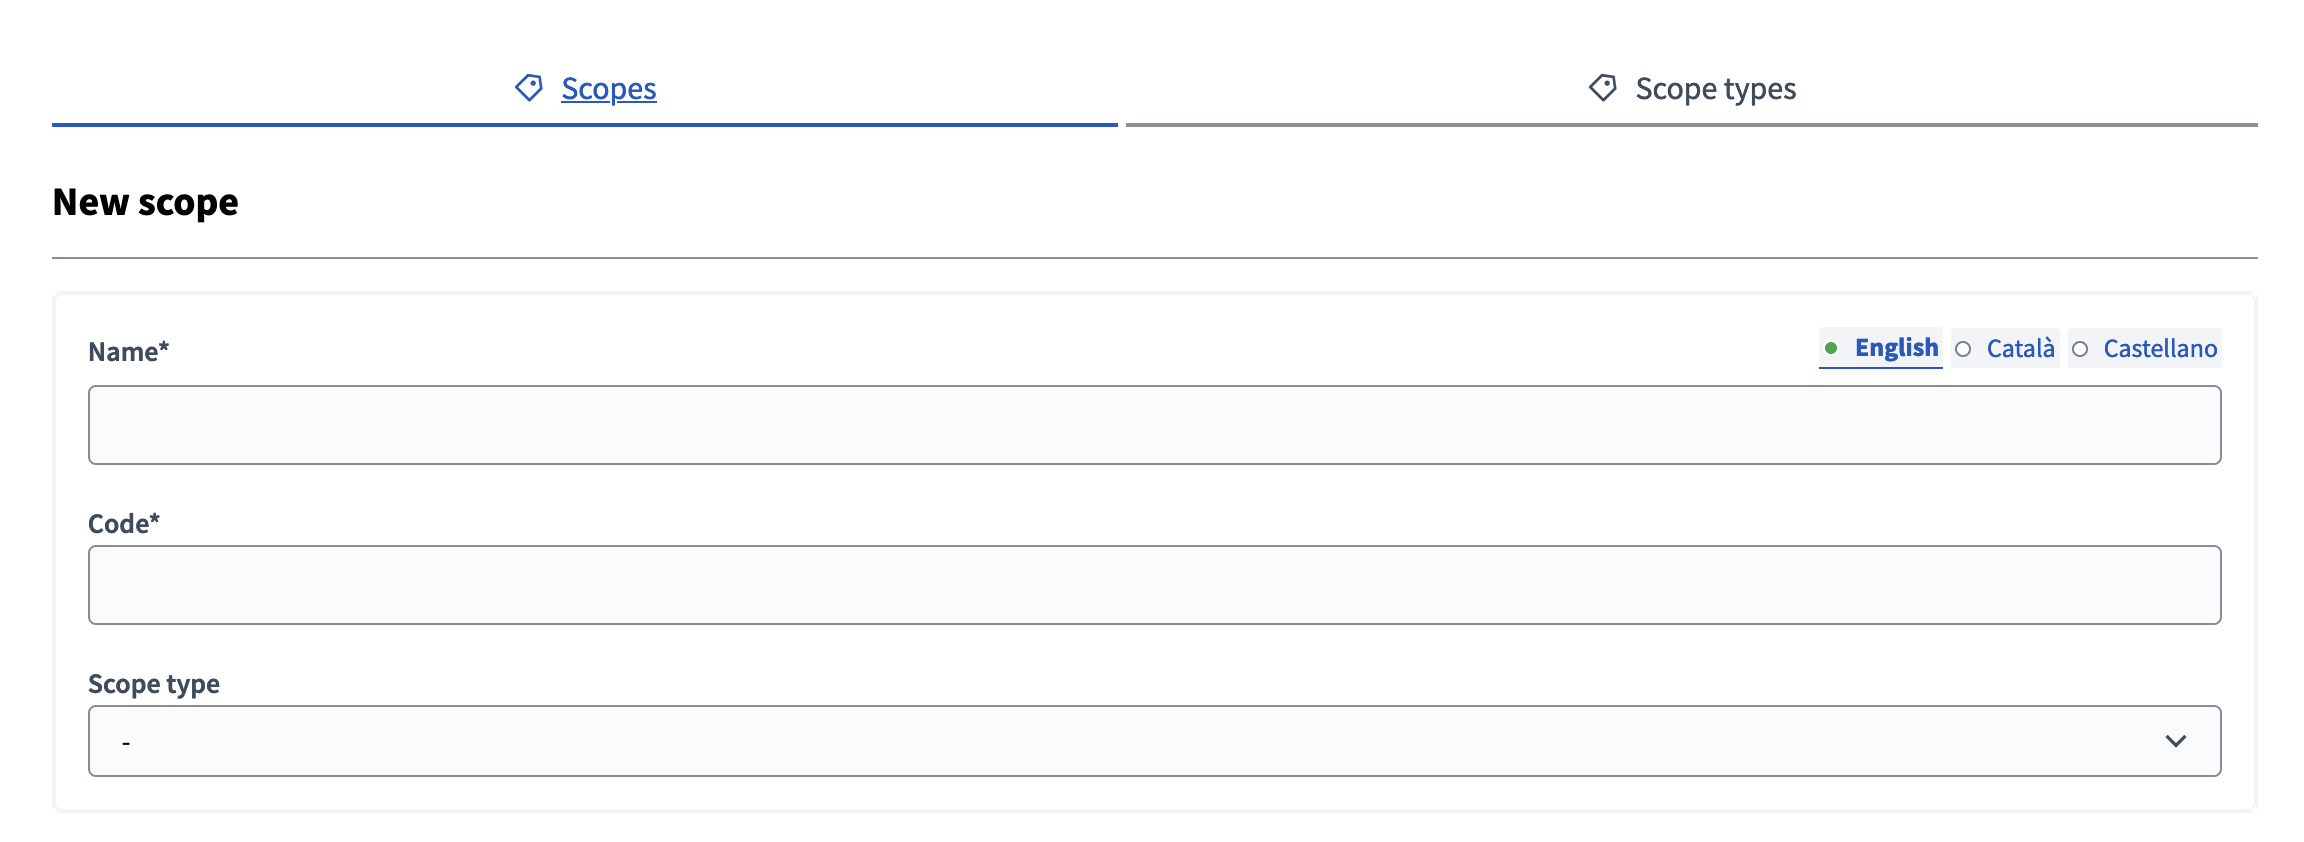Click the tag icon beside Scopes
2304x842 pixels.
coord(529,88)
